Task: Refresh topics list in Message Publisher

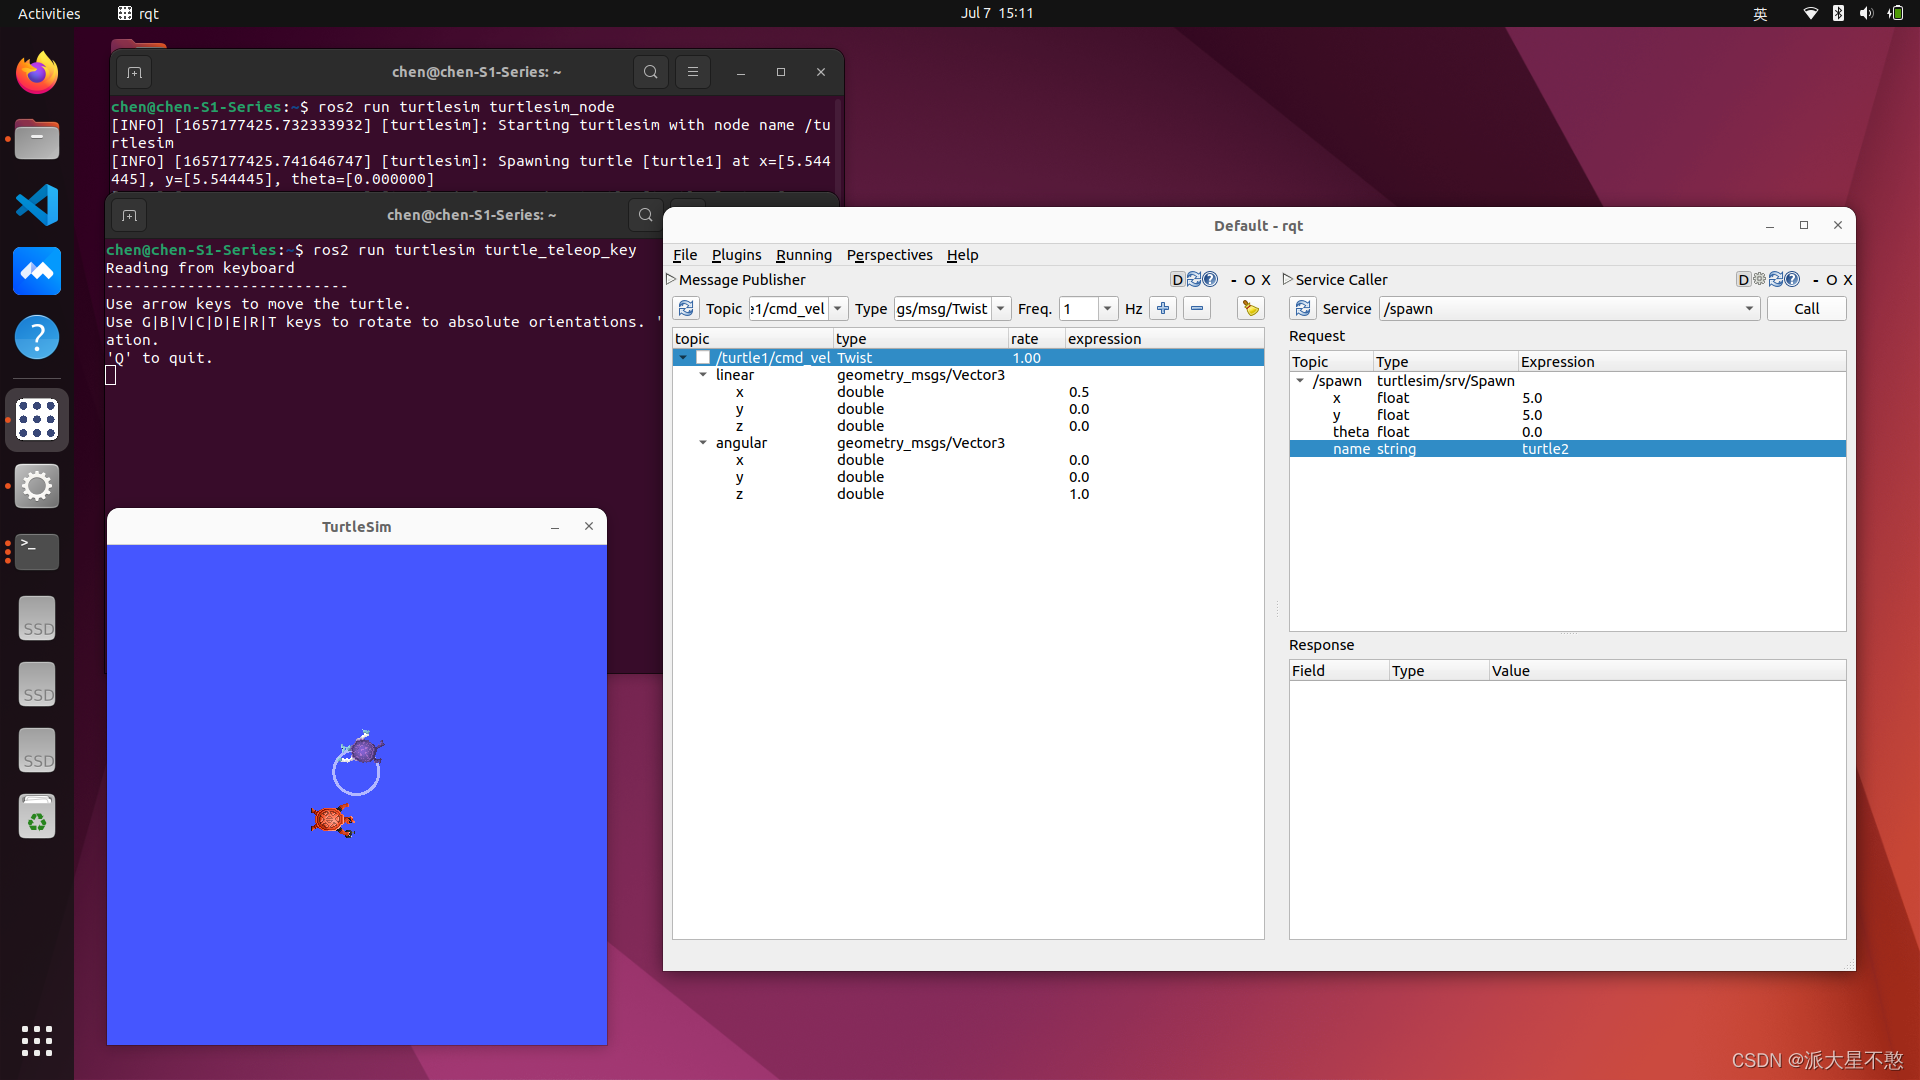Action: (686, 308)
